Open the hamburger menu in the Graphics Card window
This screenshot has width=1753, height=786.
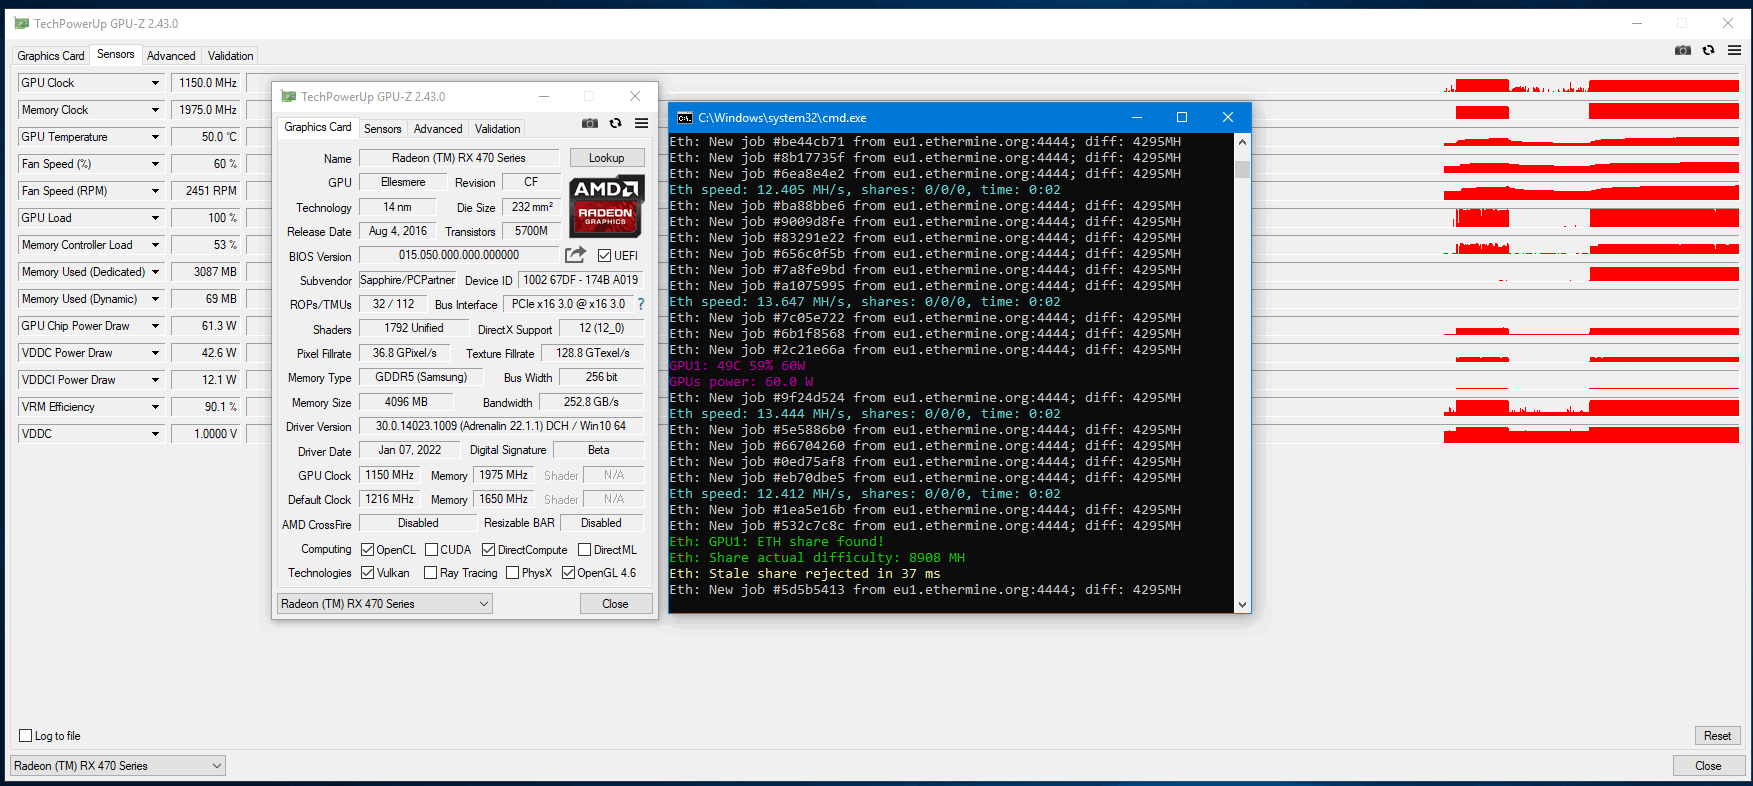click(x=641, y=123)
